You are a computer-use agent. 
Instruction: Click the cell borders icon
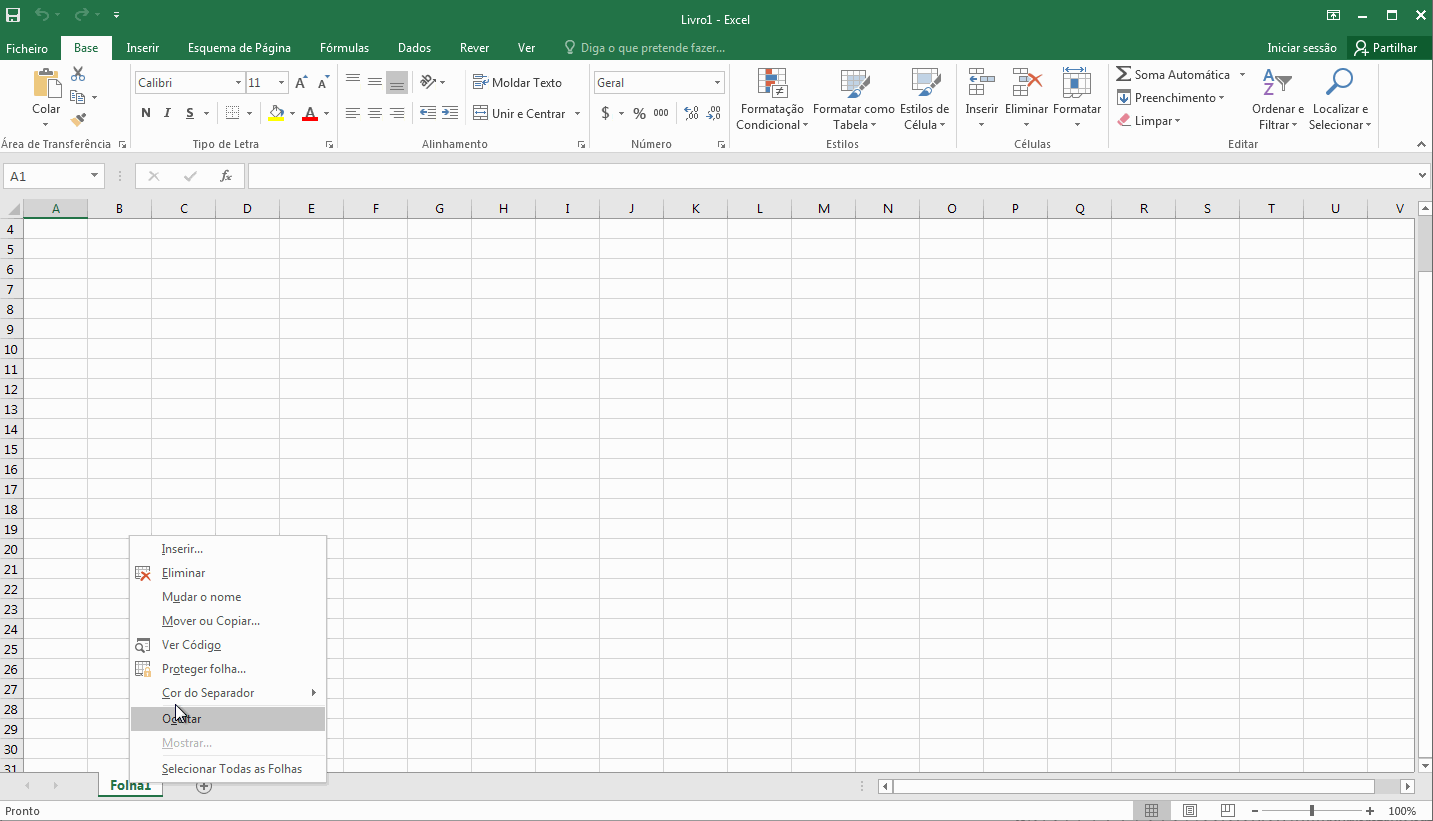232,113
